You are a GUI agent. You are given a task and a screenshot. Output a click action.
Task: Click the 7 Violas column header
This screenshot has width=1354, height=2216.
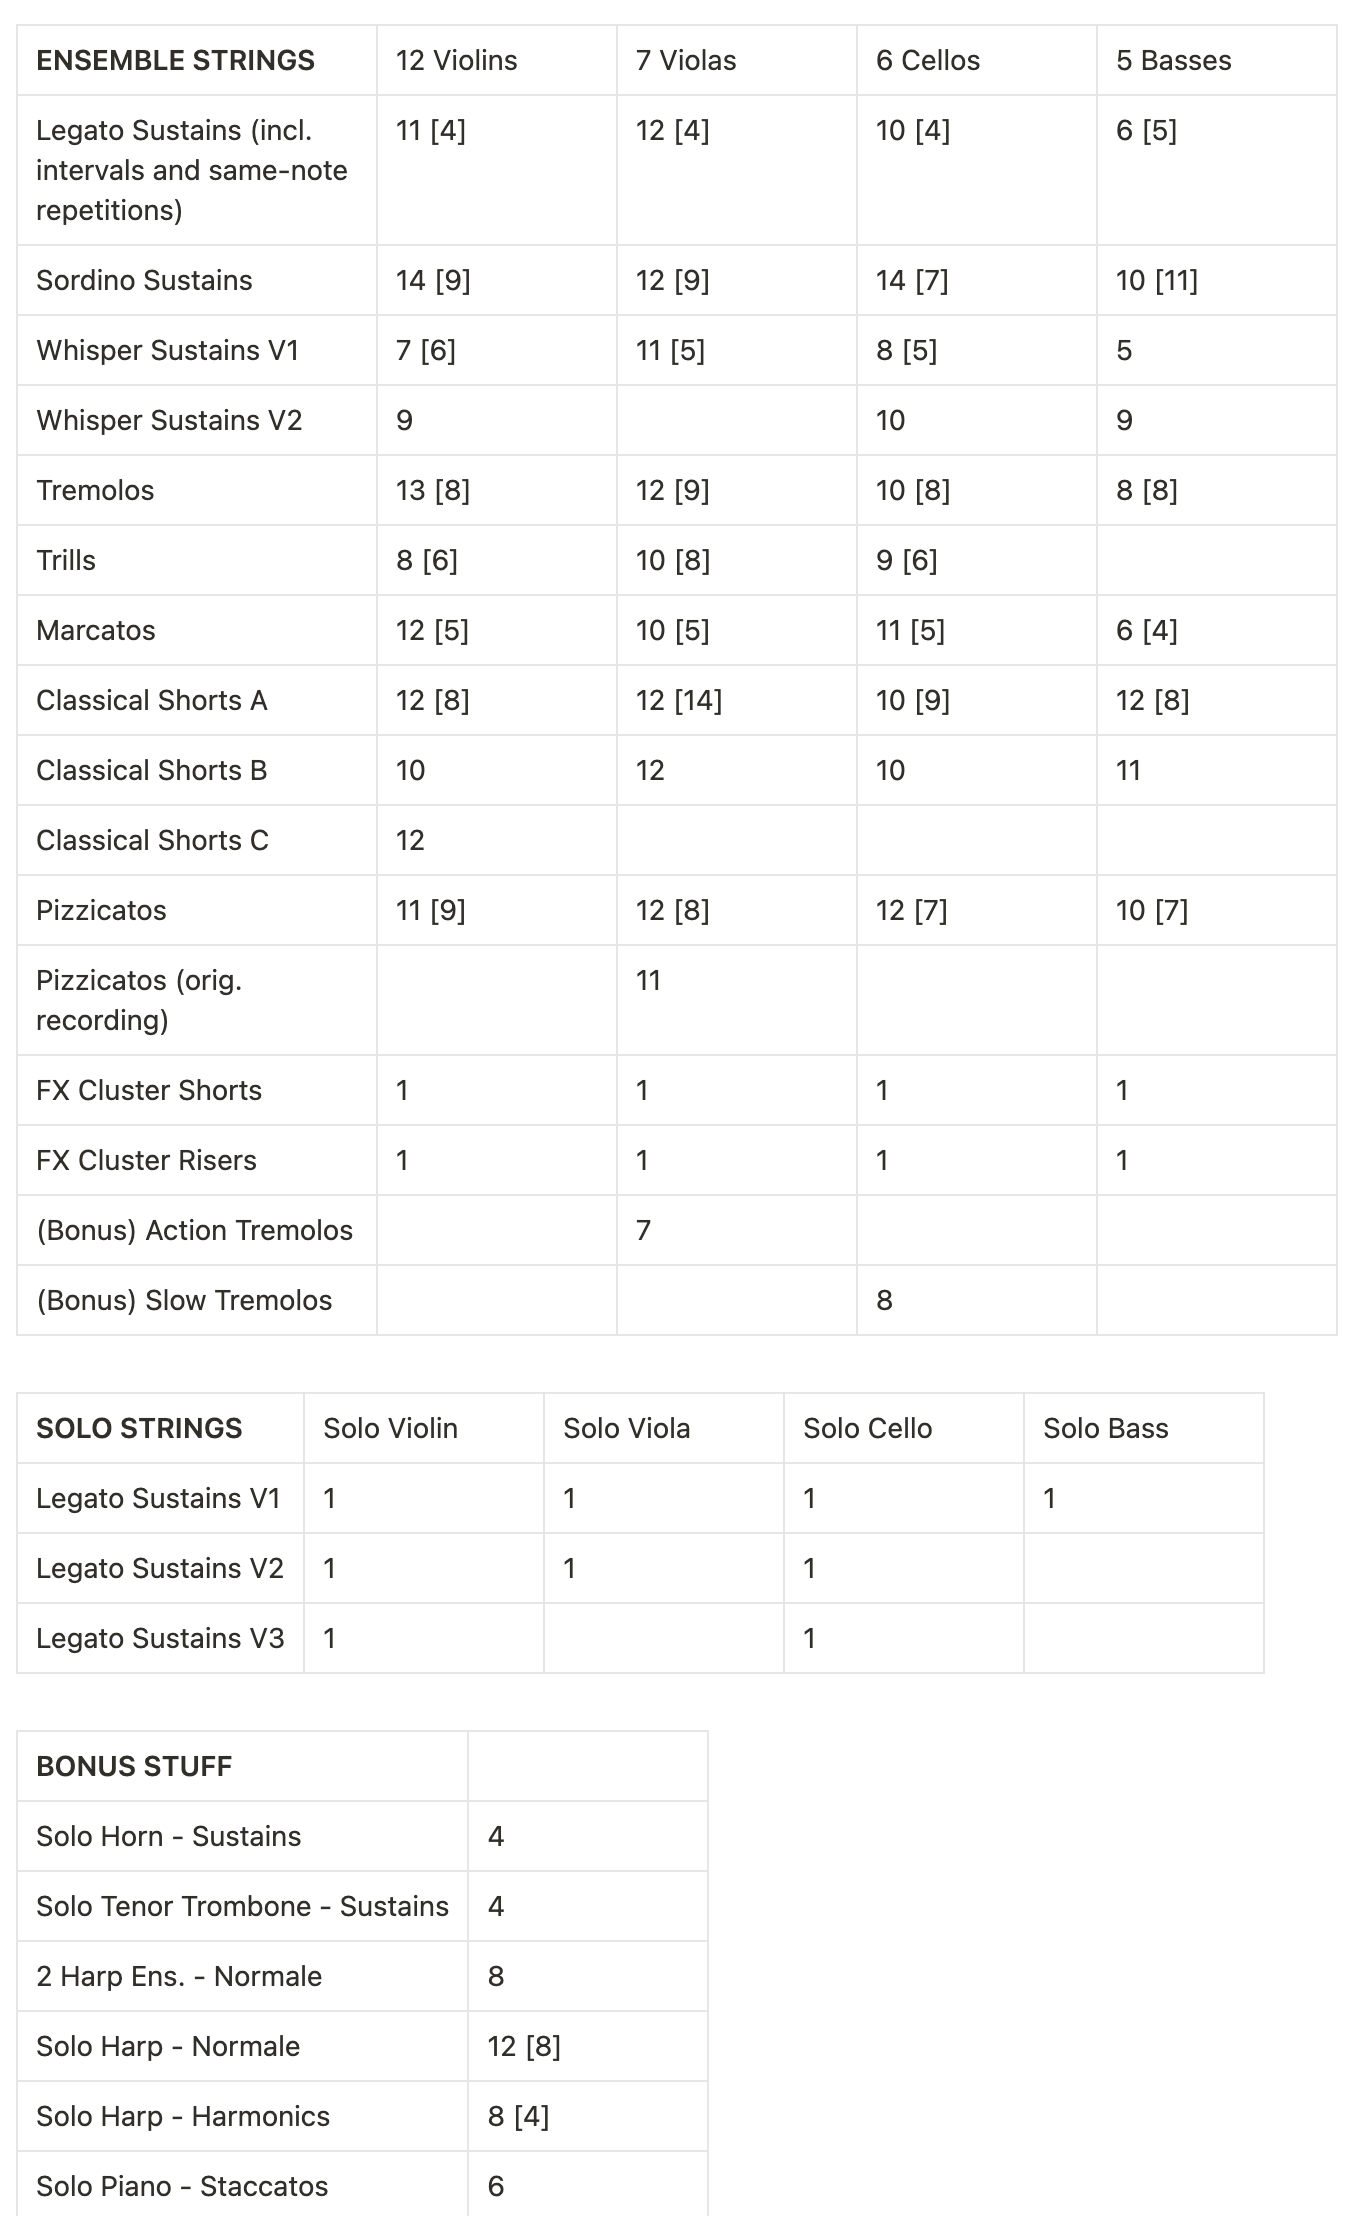[x=686, y=60]
